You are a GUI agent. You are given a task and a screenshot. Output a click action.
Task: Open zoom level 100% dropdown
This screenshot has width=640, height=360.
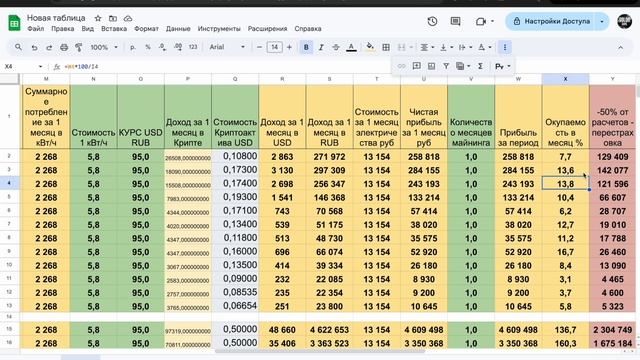pyautogui.click(x=104, y=47)
